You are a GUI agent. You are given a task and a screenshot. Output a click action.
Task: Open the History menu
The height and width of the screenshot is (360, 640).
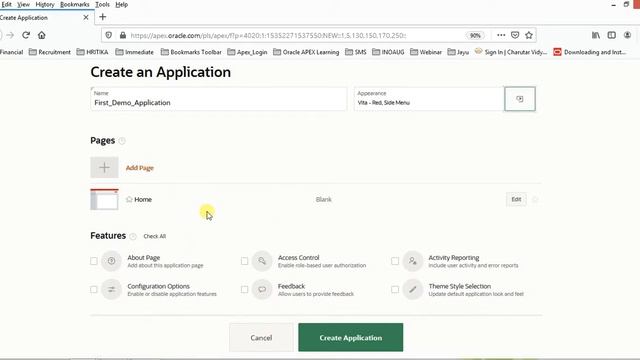(45, 4)
